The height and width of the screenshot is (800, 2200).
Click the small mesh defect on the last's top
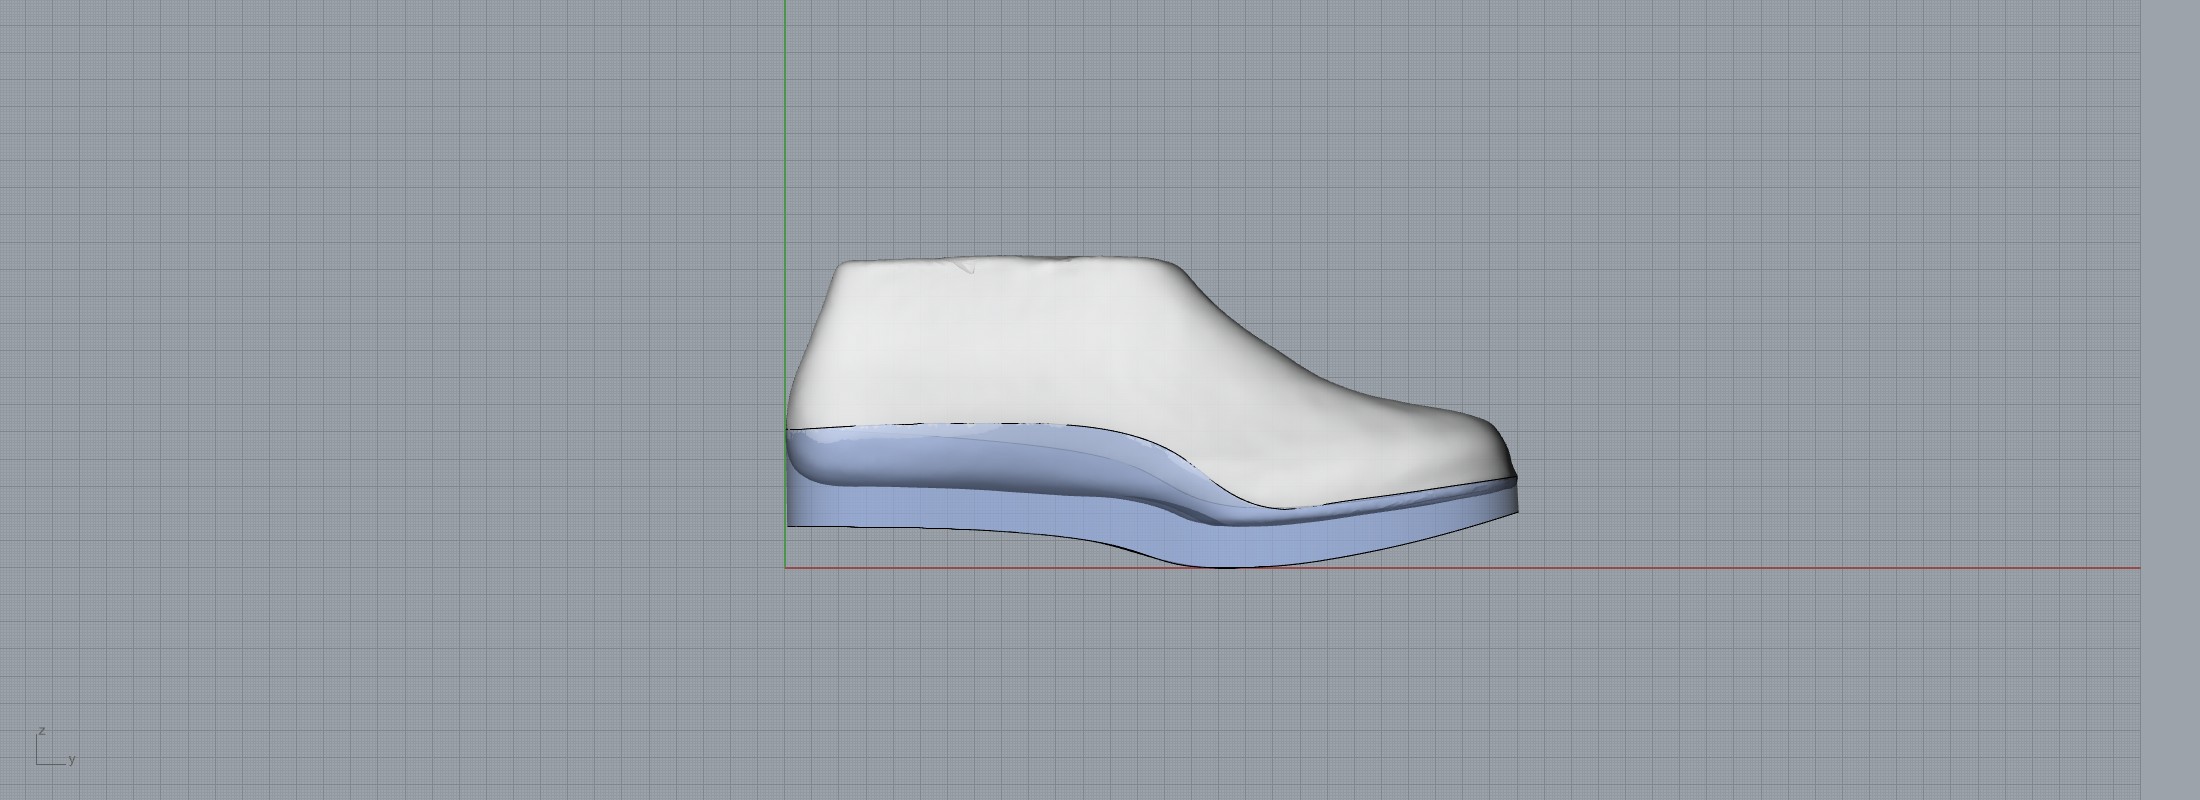[x=965, y=267]
